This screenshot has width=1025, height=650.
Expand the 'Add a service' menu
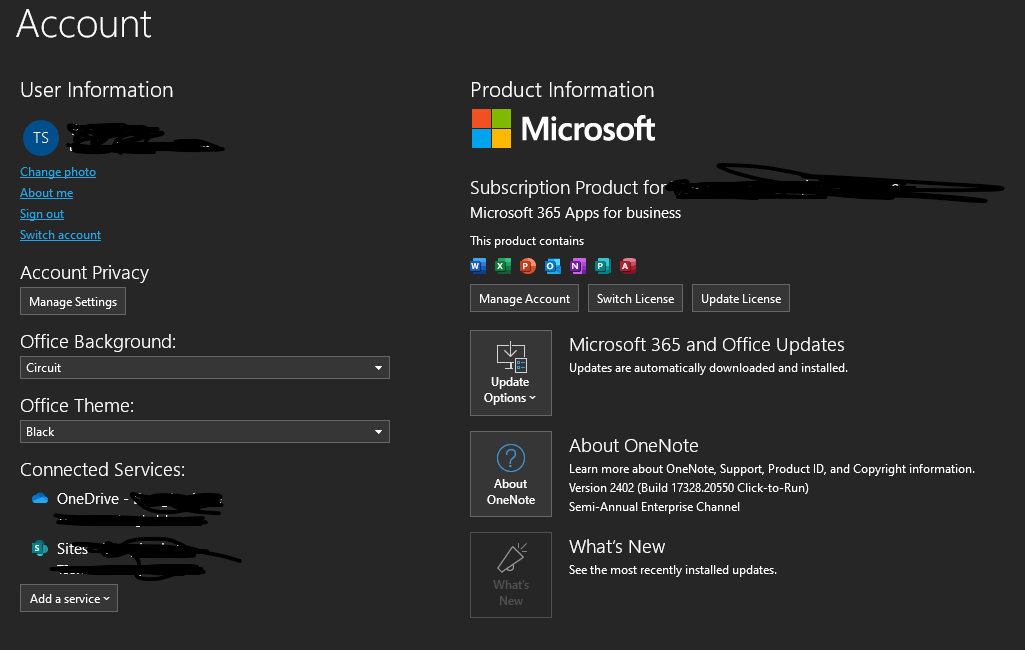[68, 598]
